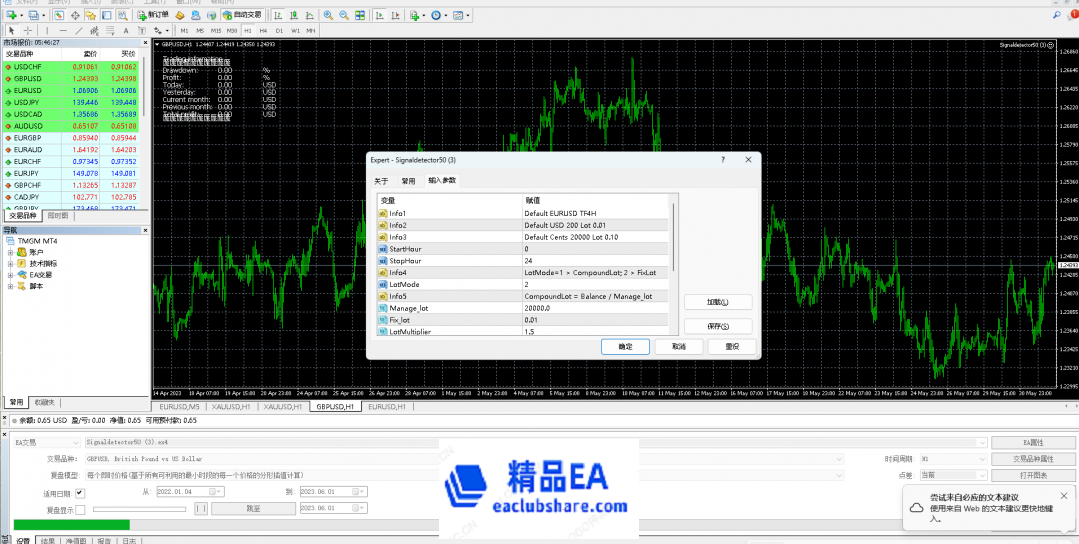
Task: Switch chart to the H4 timeframe
Action: [264, 31]
